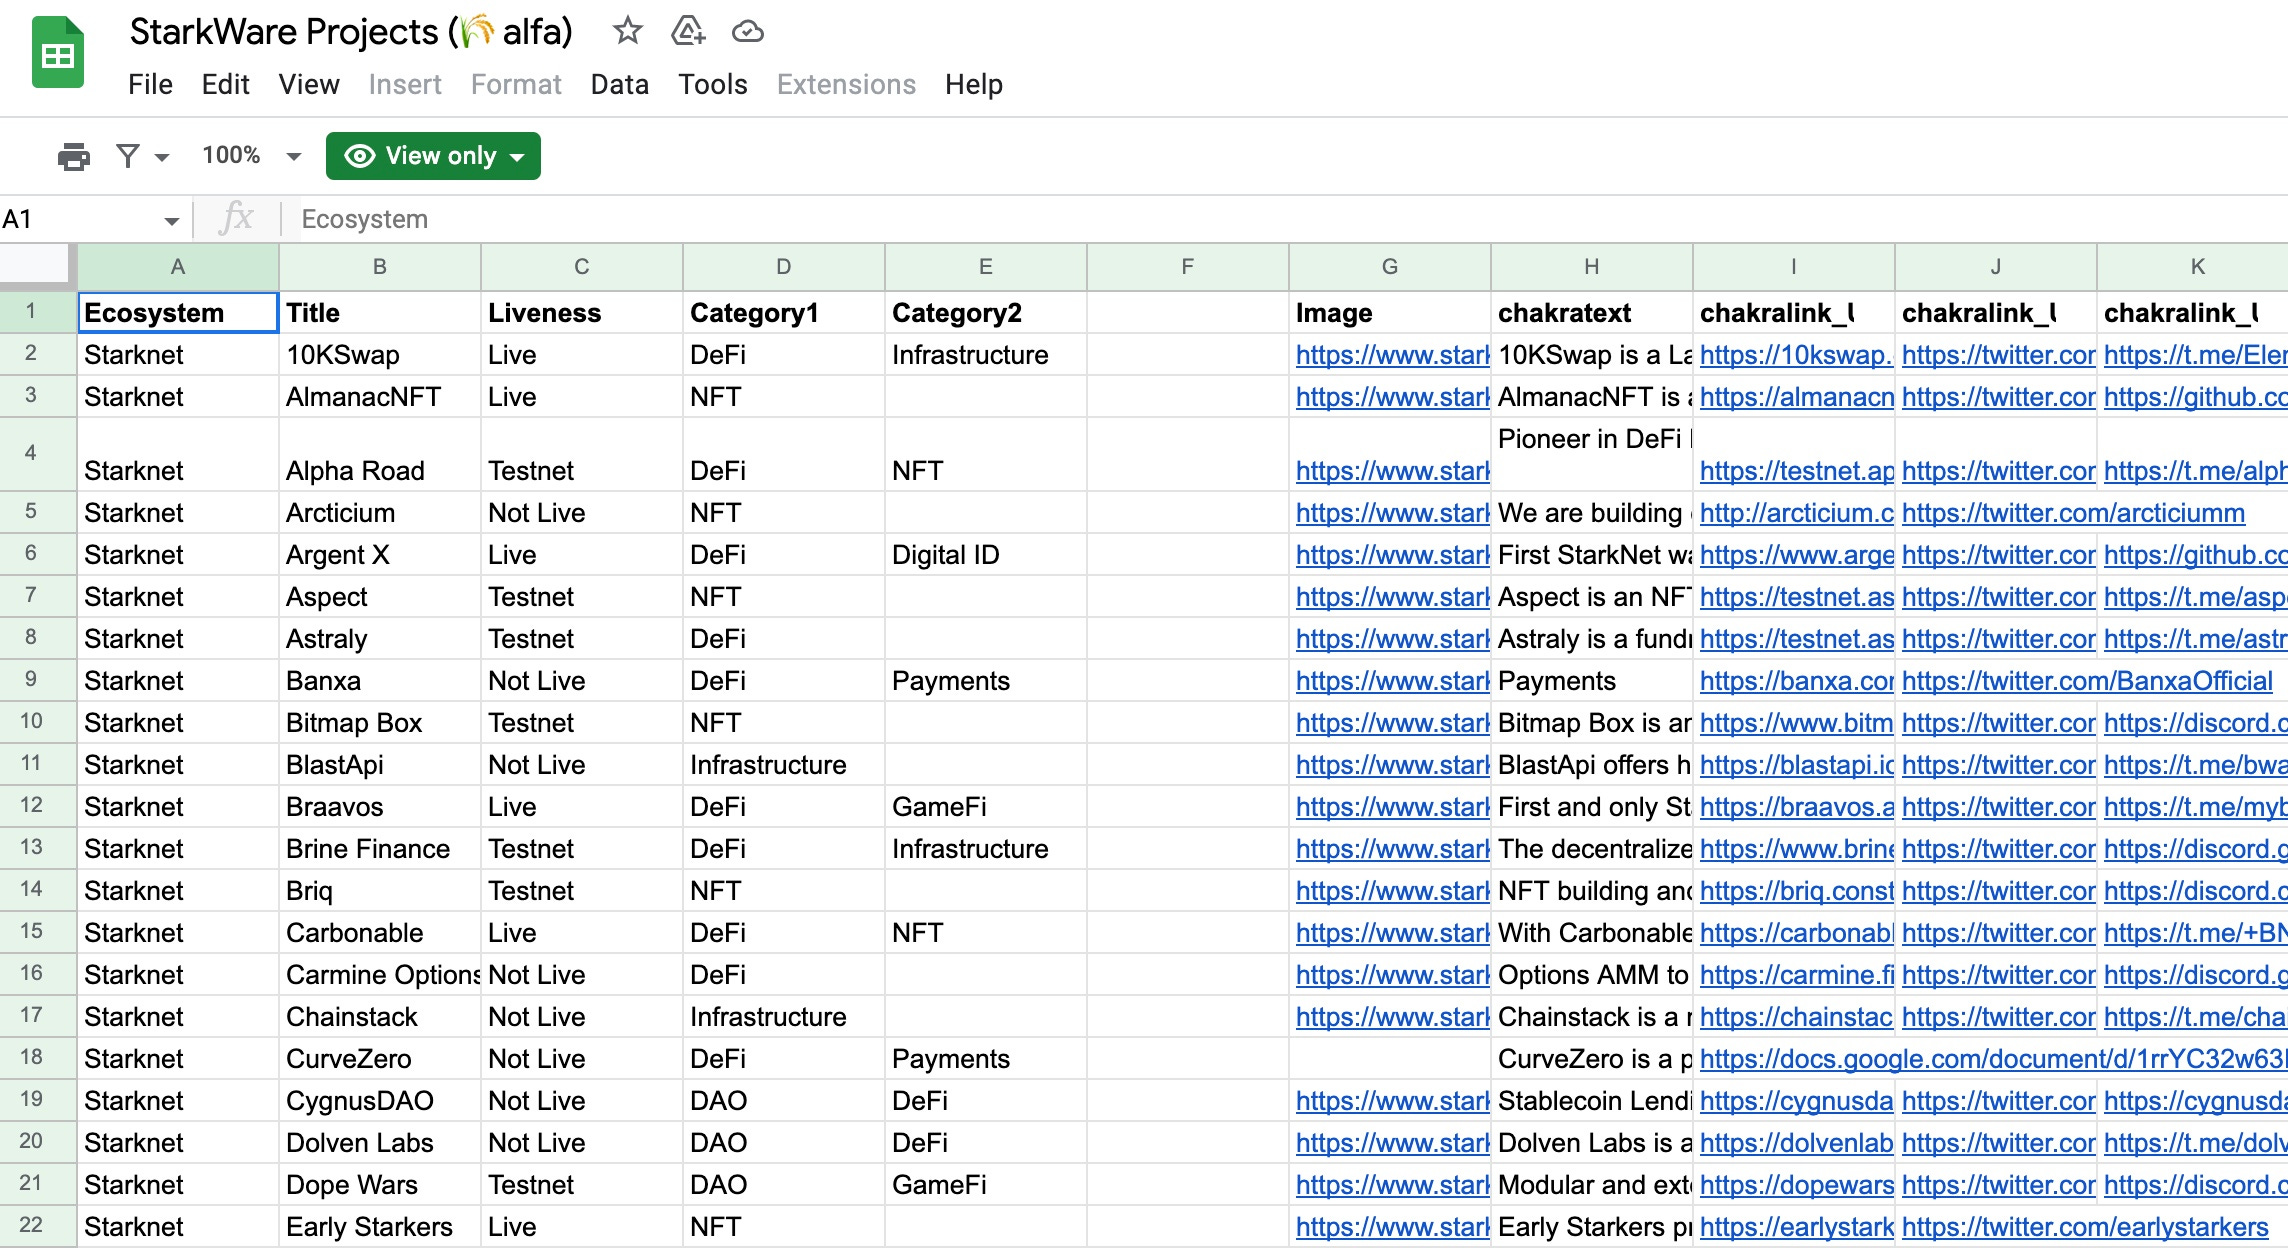Open the Data menu

(619, 84)
